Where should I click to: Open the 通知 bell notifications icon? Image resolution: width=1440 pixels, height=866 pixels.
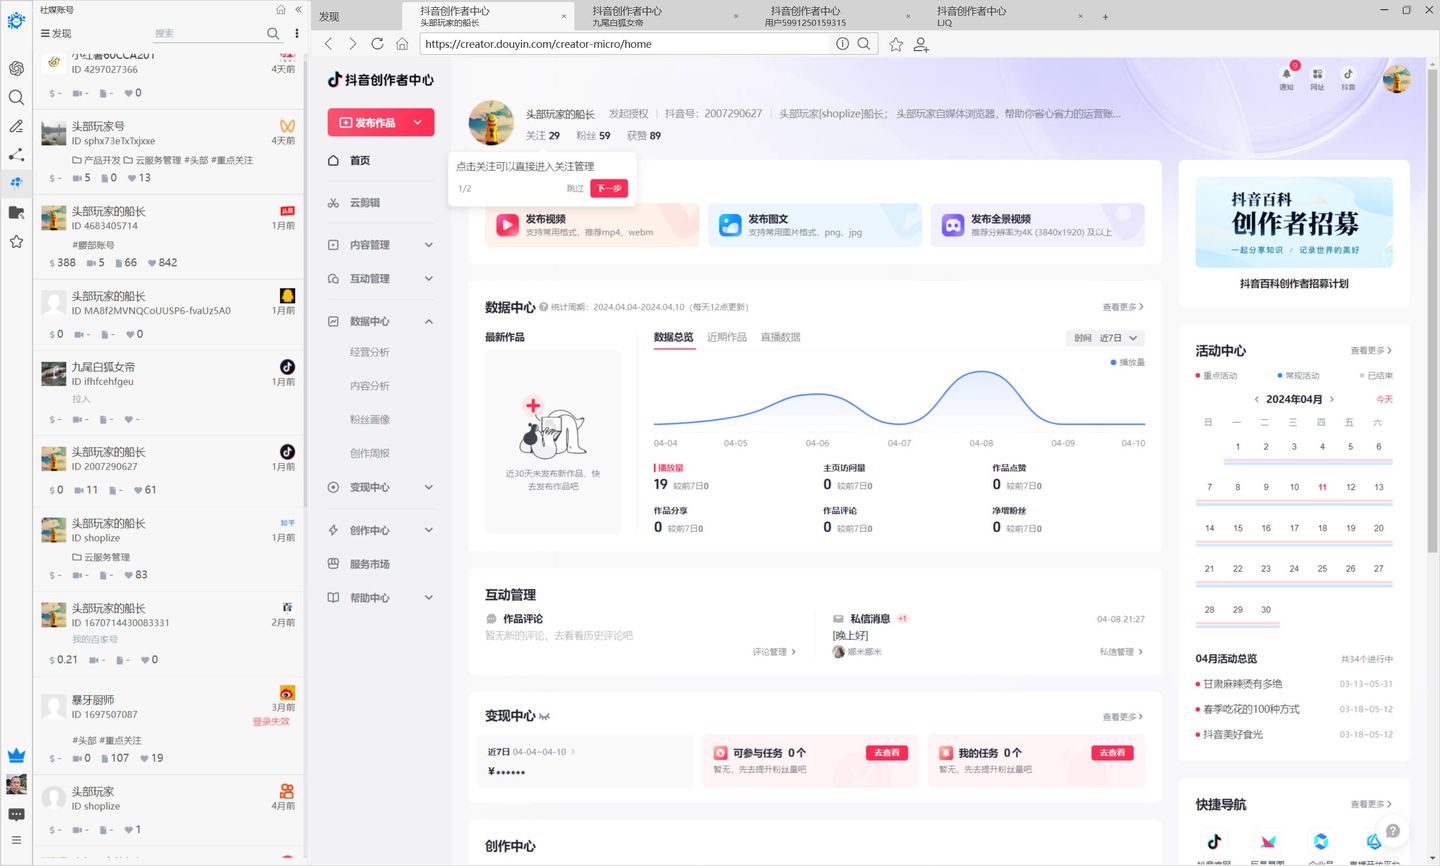1287,76
